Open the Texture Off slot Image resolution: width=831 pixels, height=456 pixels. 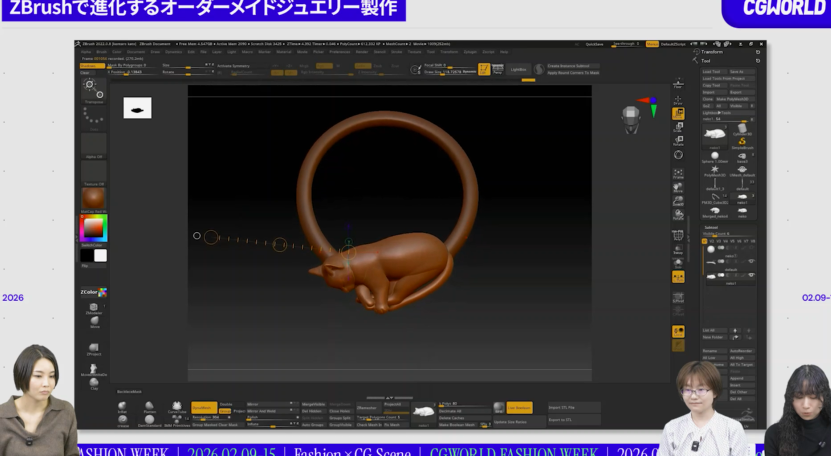coord(93,172)
